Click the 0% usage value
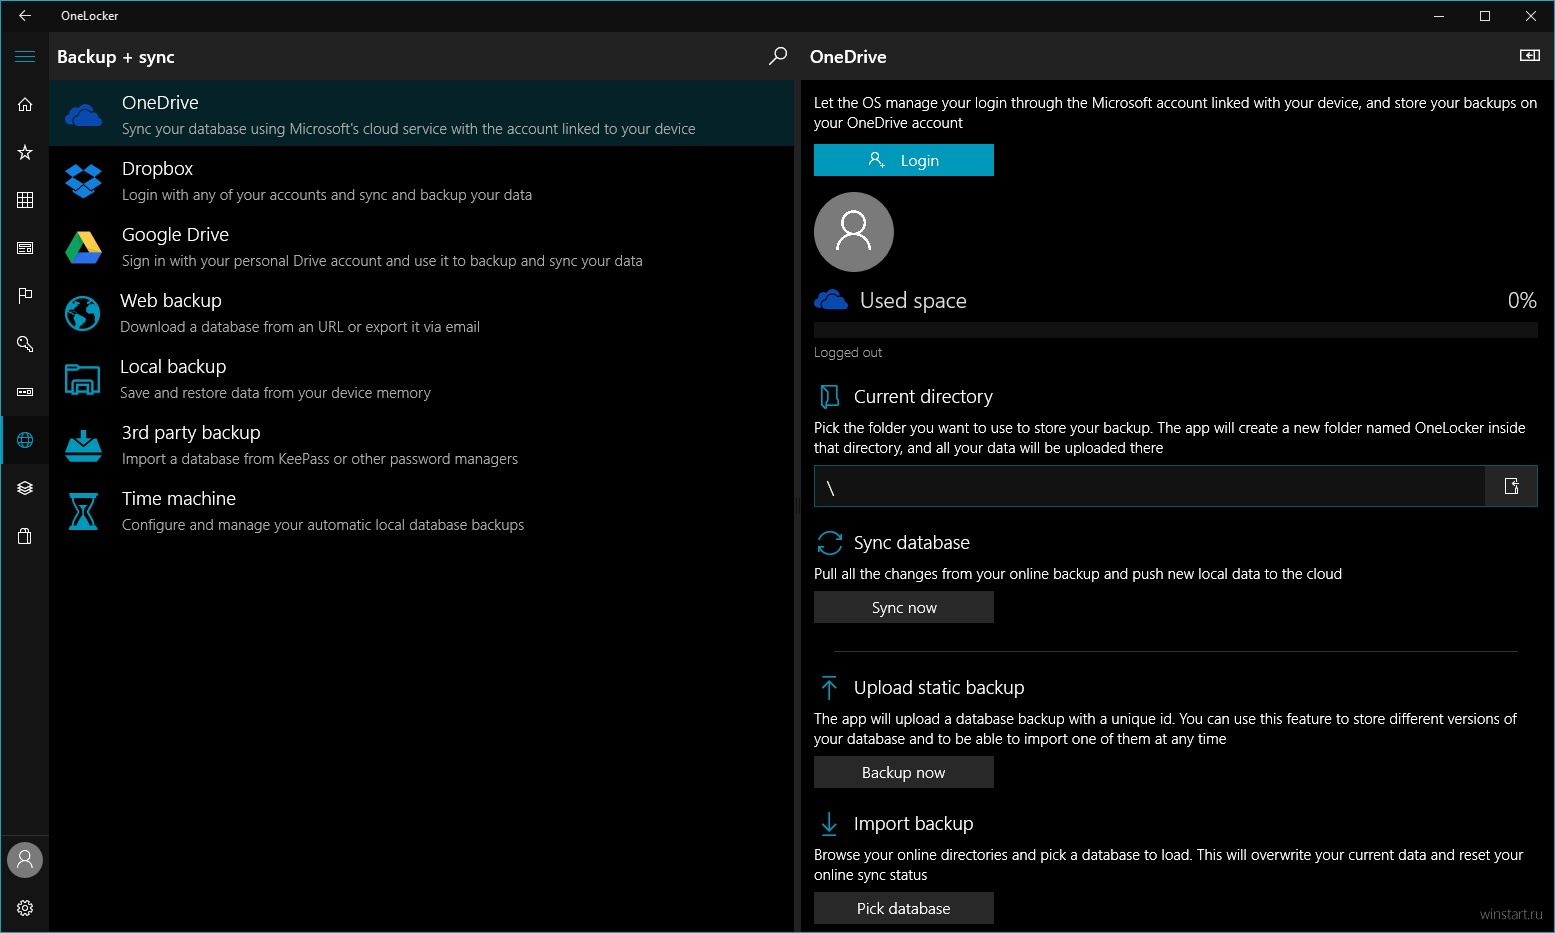Screen dimensions: 1555x933 click(1522, 301)
